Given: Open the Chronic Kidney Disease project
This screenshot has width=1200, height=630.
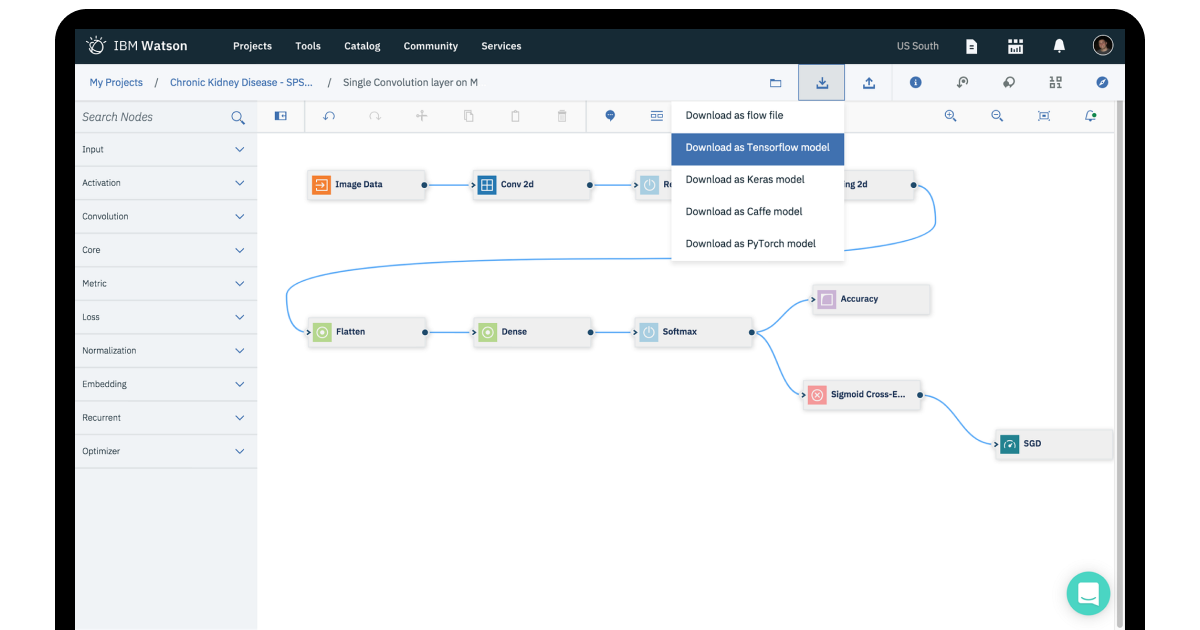Looking at the screenshot, I should tap(242, 82).
